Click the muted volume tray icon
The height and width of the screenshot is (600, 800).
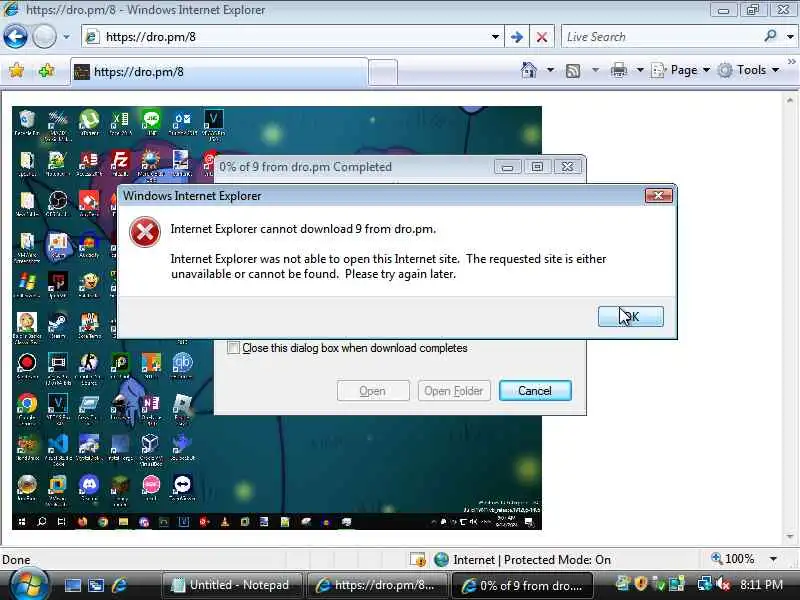click(723, 584)
